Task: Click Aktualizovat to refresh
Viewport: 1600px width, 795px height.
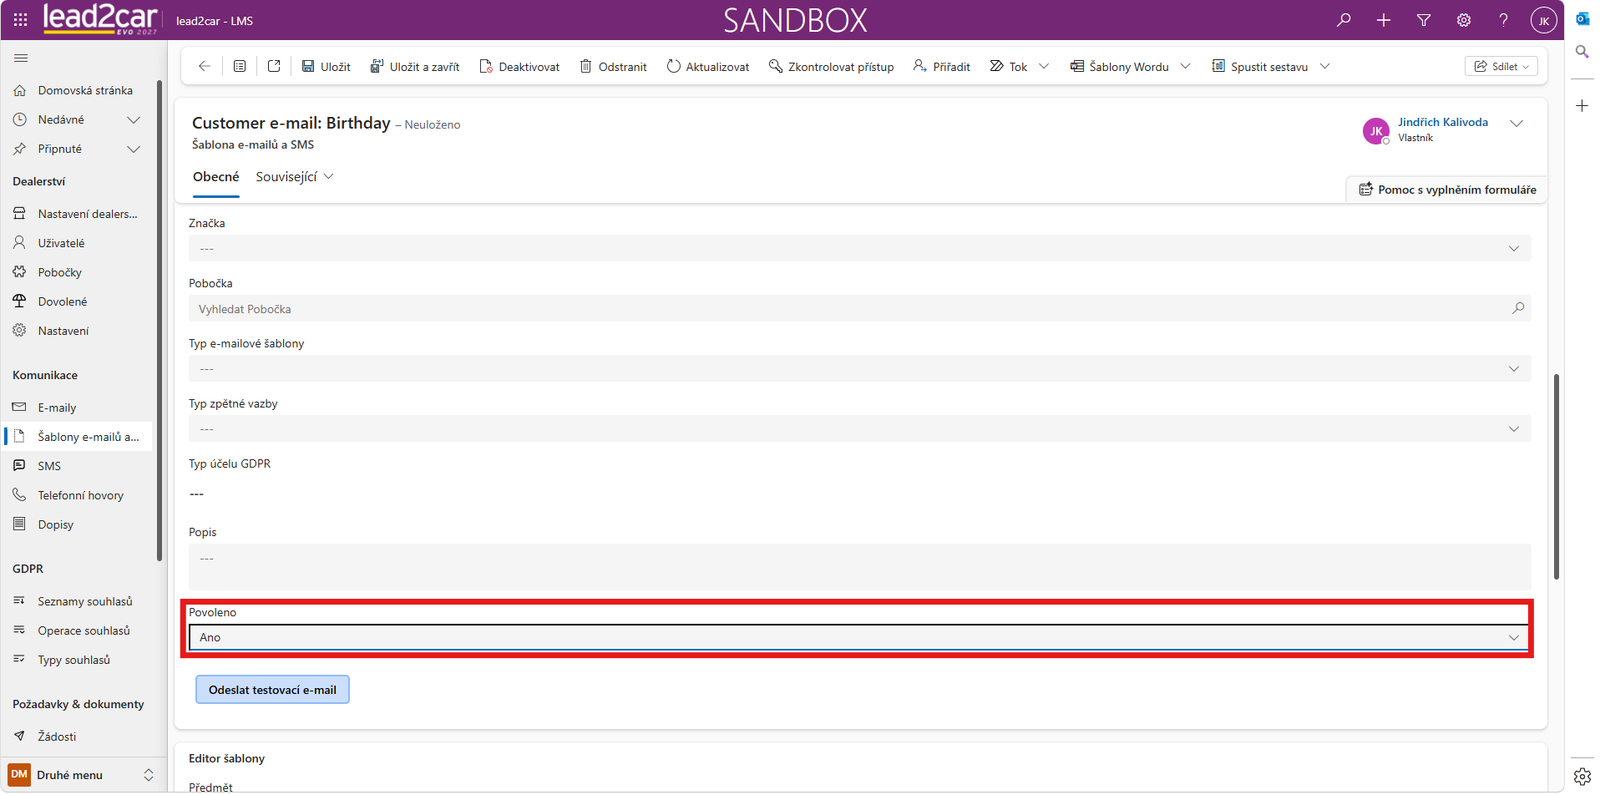Action: (708, 67)
